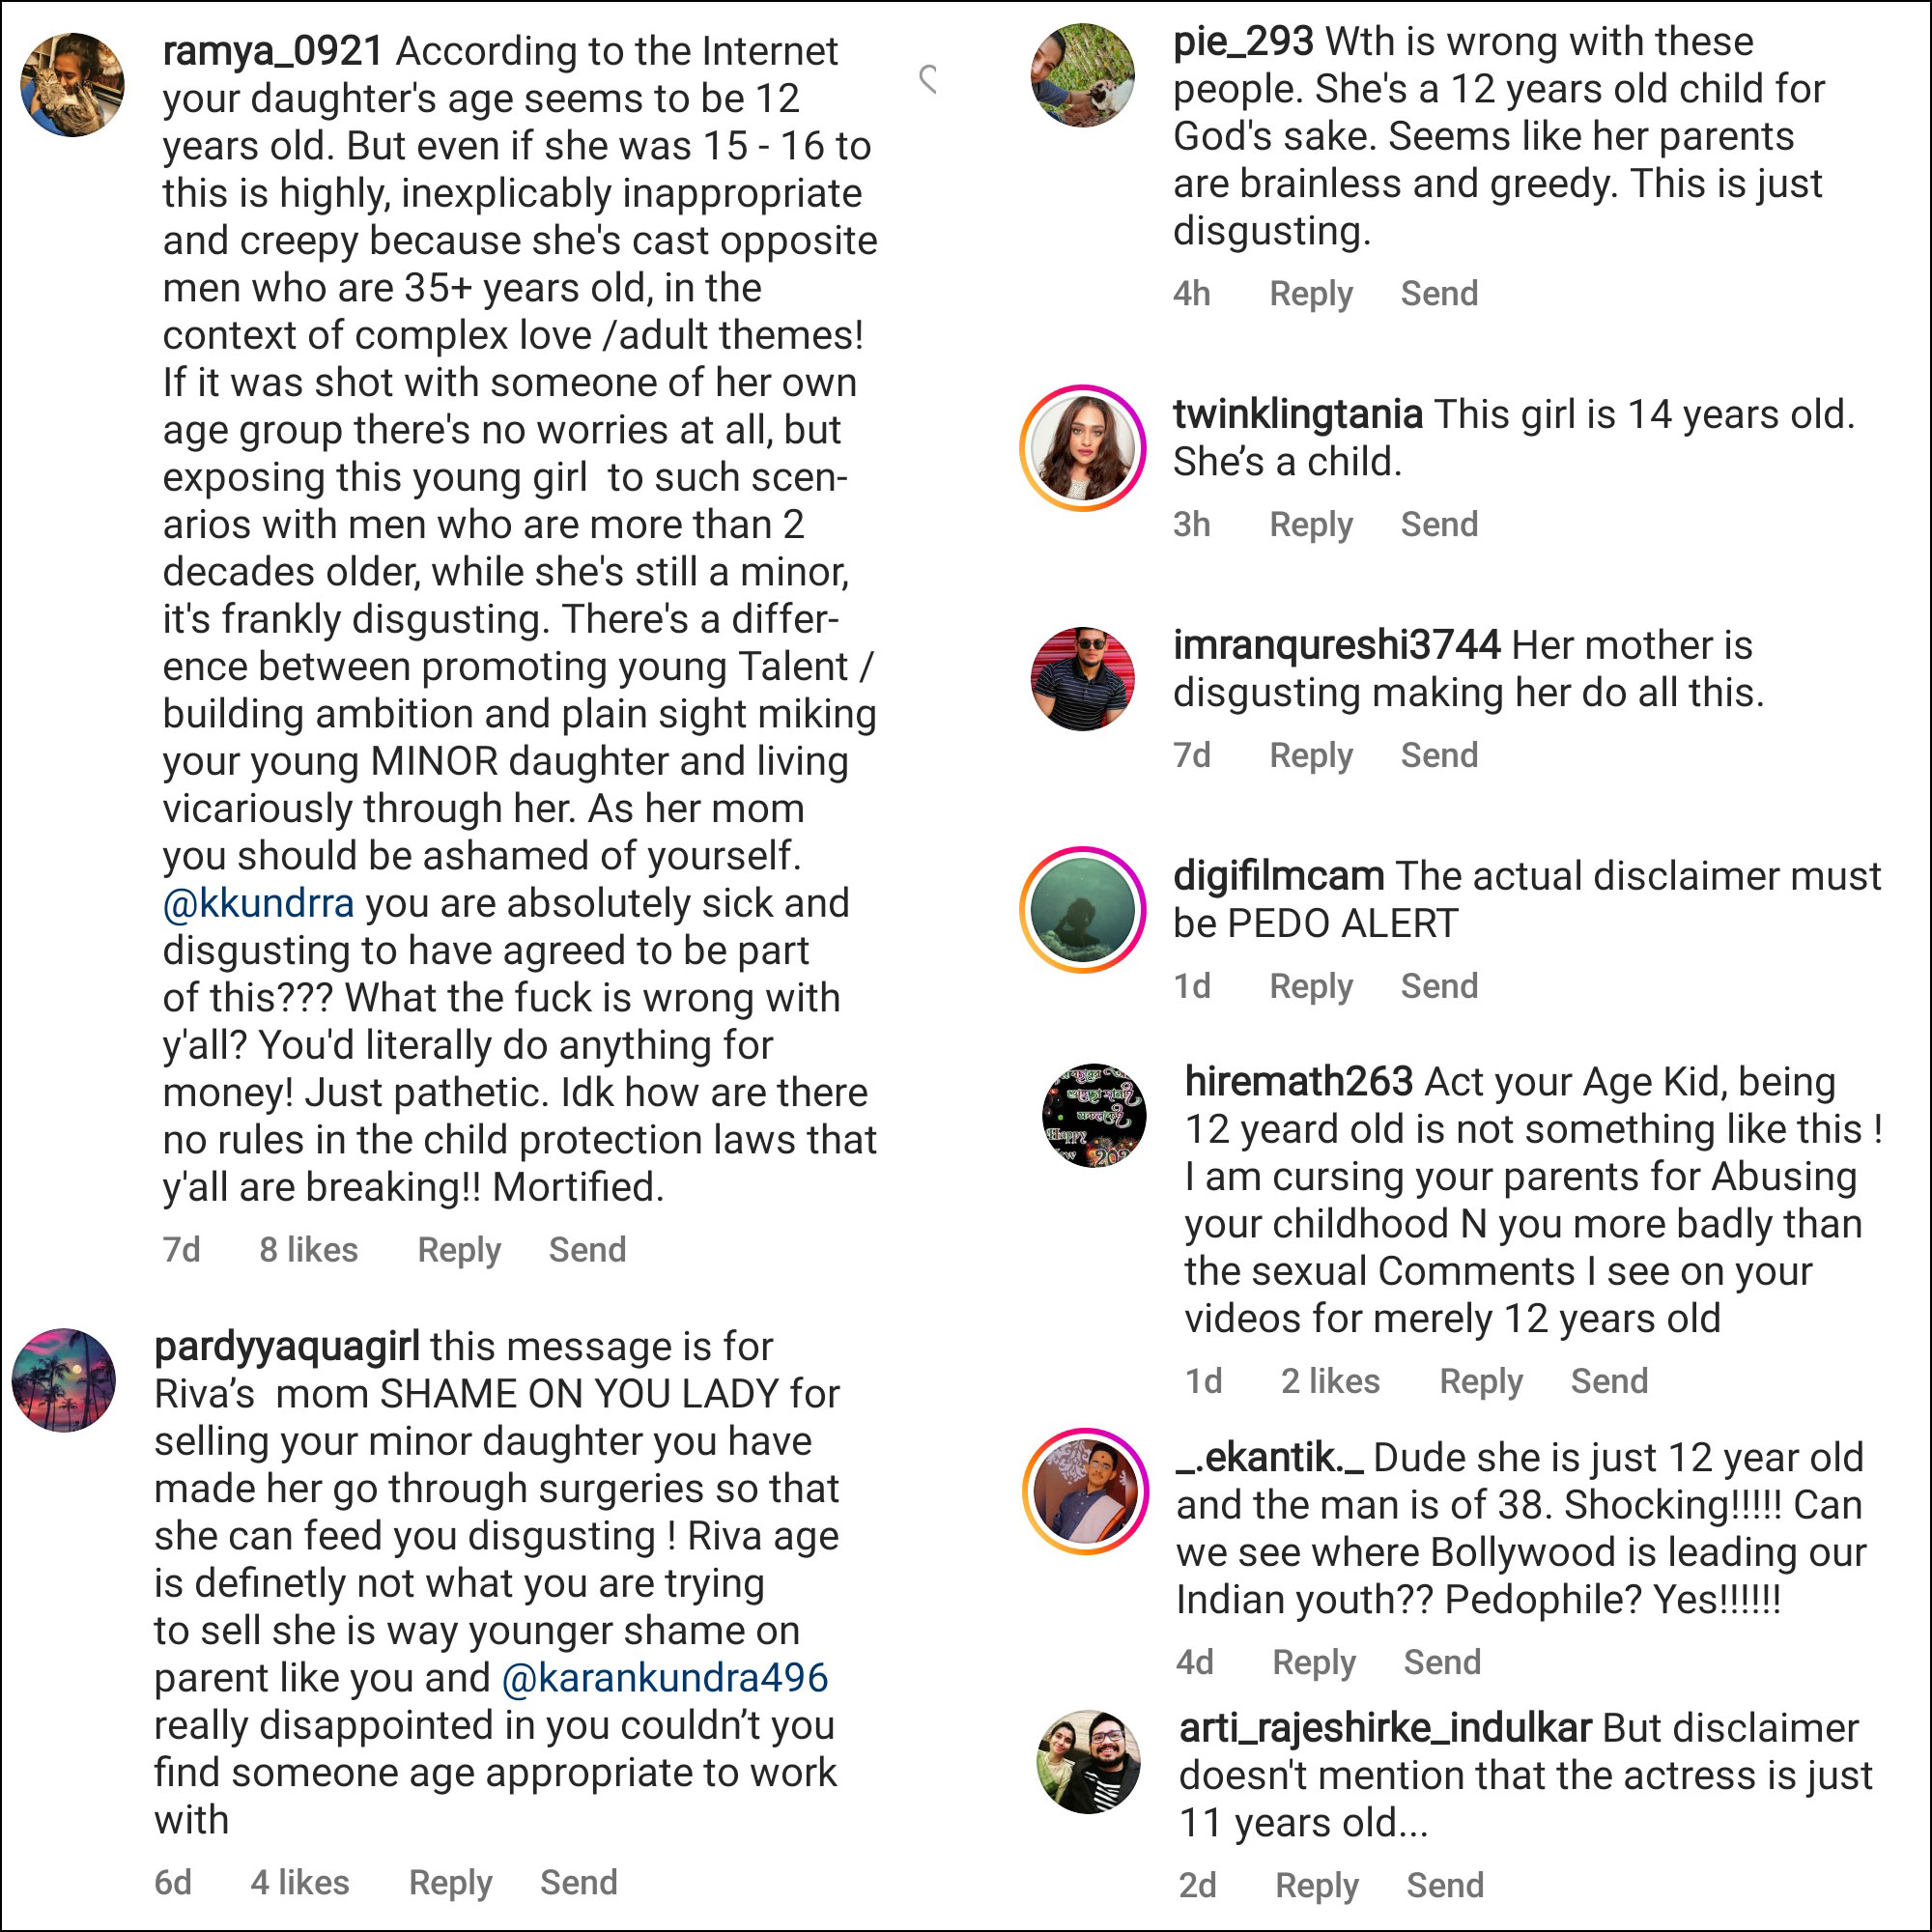Open arti_rajeshirke_indulkar's profile avatar

coord(1089,1761)
